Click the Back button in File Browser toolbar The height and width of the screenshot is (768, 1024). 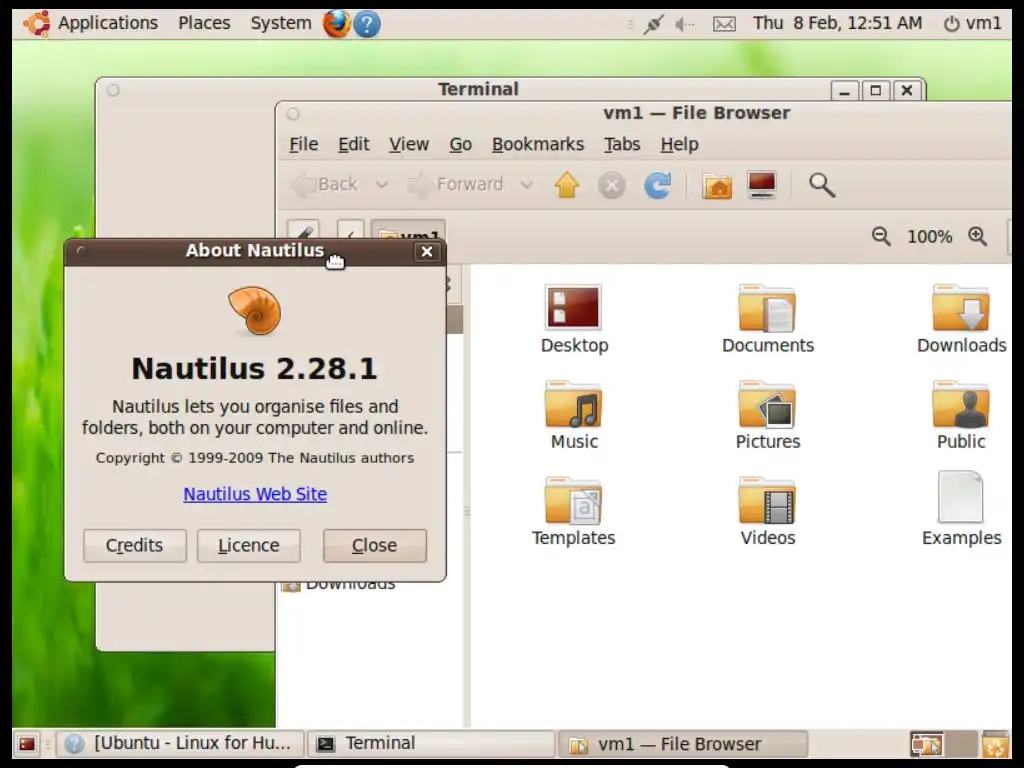(x=326, y=185)
